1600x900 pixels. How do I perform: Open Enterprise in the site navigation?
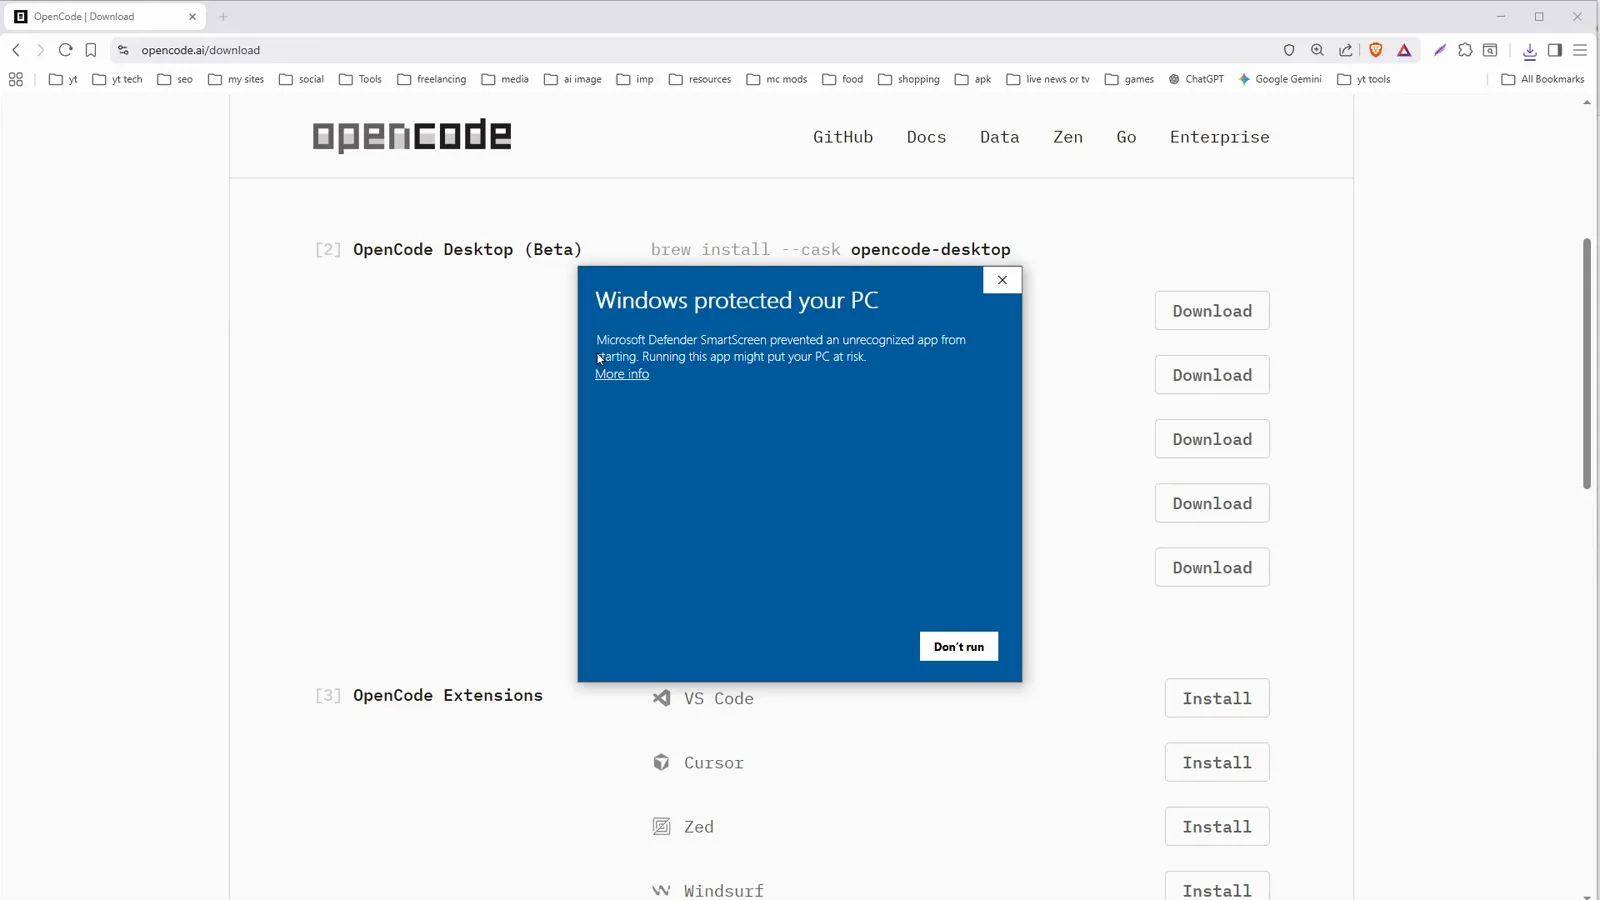click(1220, 137)
